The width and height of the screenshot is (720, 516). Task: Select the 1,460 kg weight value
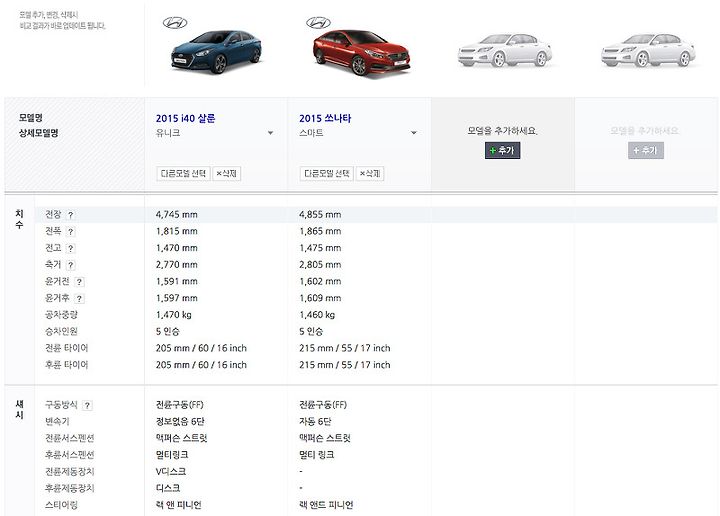317,315
